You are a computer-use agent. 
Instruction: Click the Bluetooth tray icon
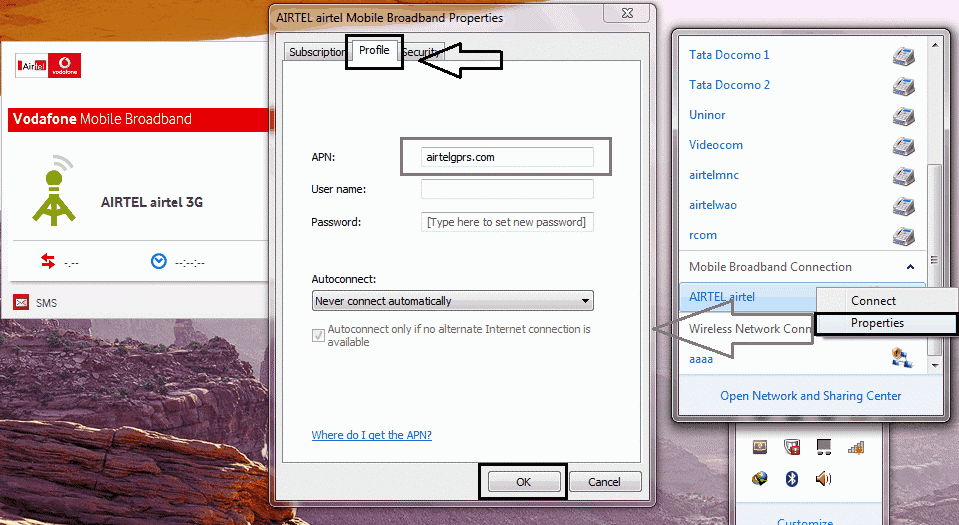tap(792, 478)
